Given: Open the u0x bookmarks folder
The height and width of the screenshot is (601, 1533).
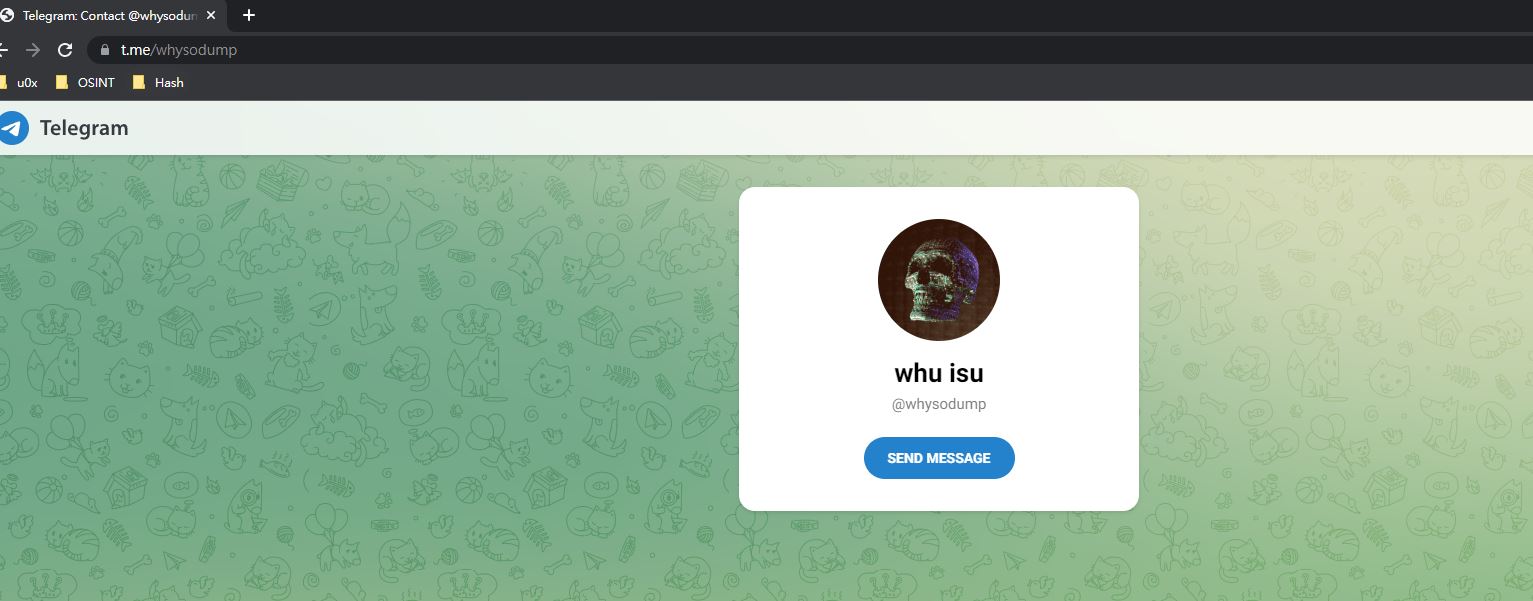Looking at the screenshot, I should (x=19, y=83).
